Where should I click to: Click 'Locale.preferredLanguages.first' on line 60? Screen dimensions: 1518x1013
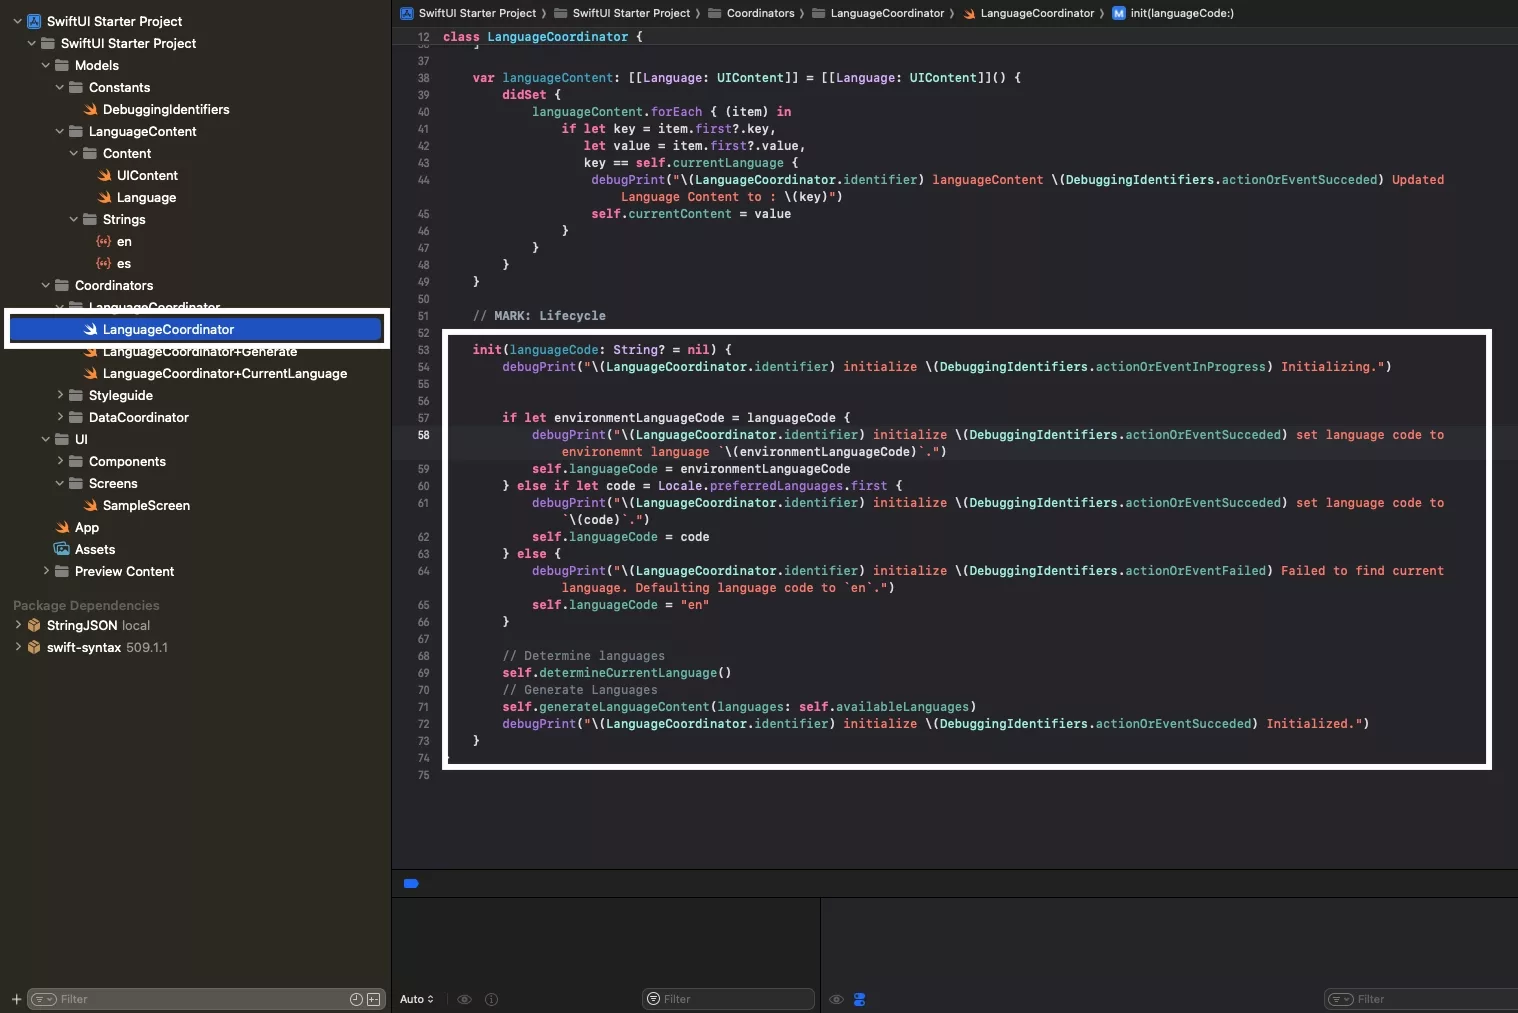point(772,486)
